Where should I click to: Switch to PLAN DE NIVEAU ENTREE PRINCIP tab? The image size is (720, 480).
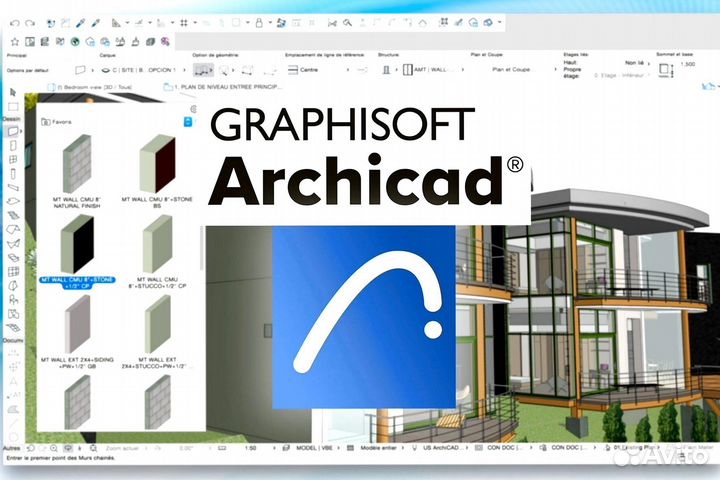click(x=223, y=87)
